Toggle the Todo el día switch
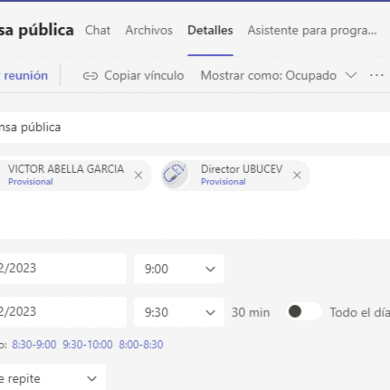 point(304,312)
